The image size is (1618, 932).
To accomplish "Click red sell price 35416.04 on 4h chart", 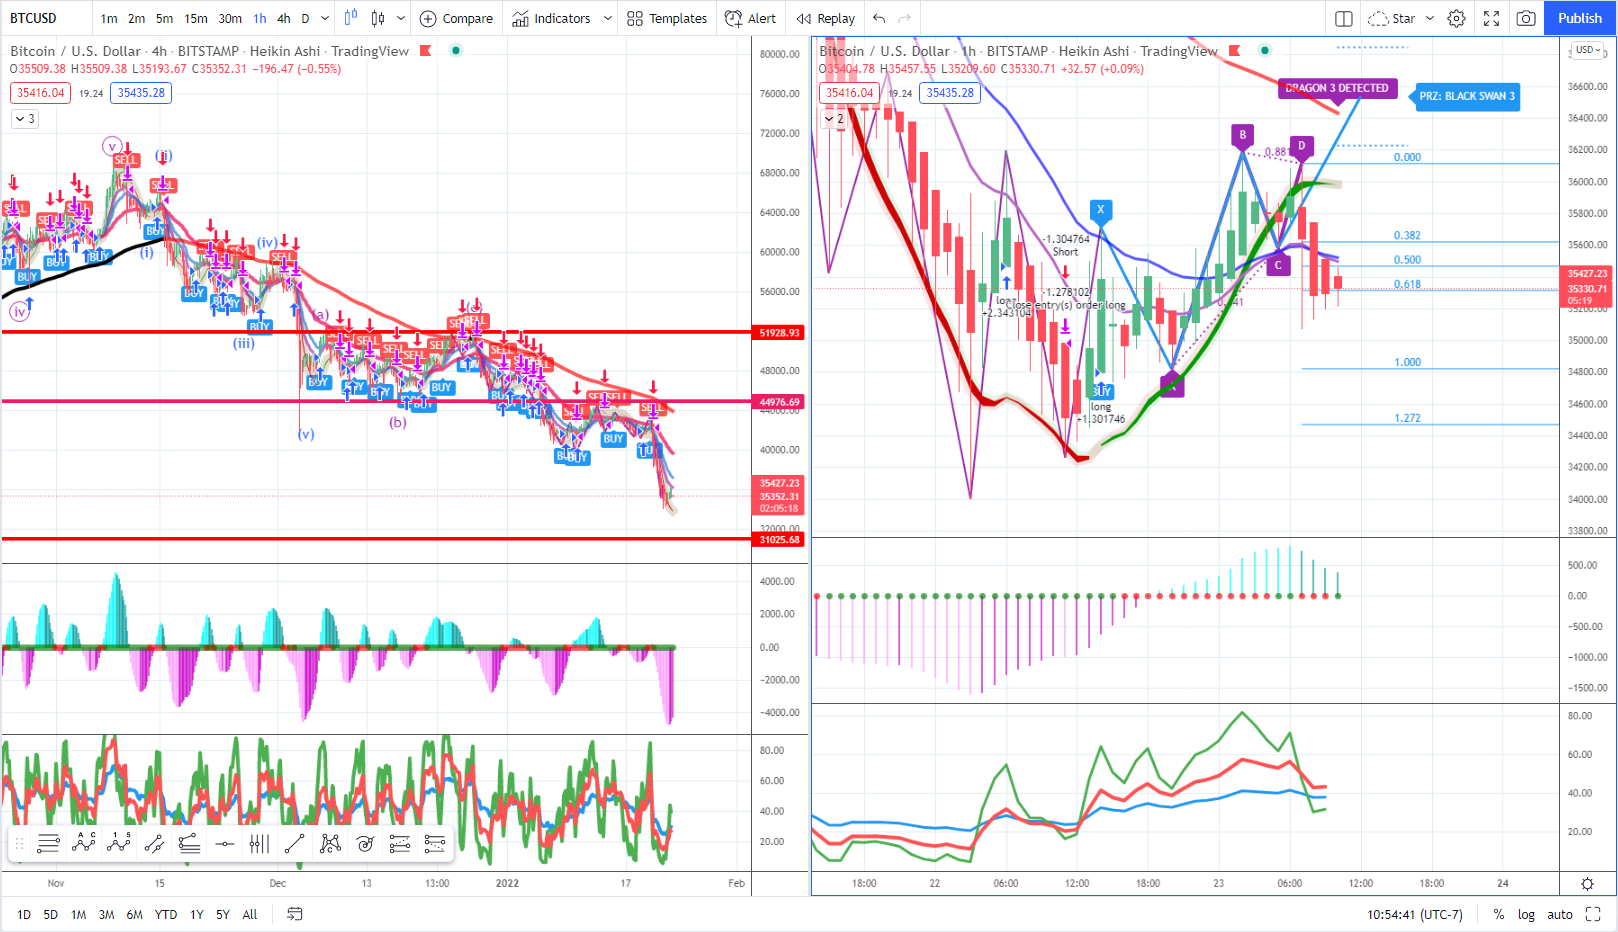I will (40, 93).
